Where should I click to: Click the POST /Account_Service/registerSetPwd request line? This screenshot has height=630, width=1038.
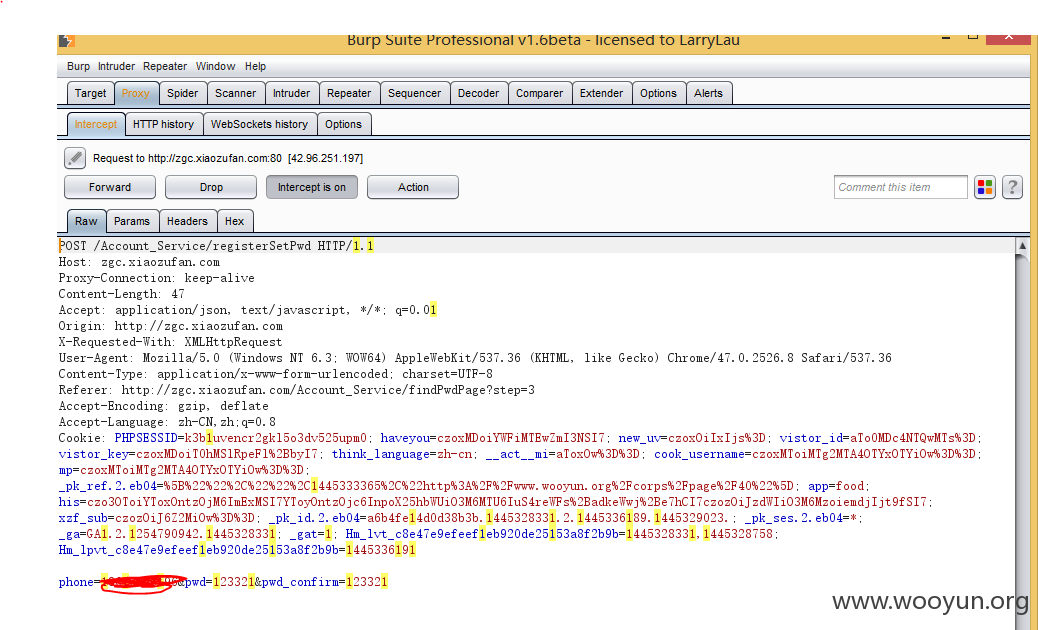[x=216, y=246]
